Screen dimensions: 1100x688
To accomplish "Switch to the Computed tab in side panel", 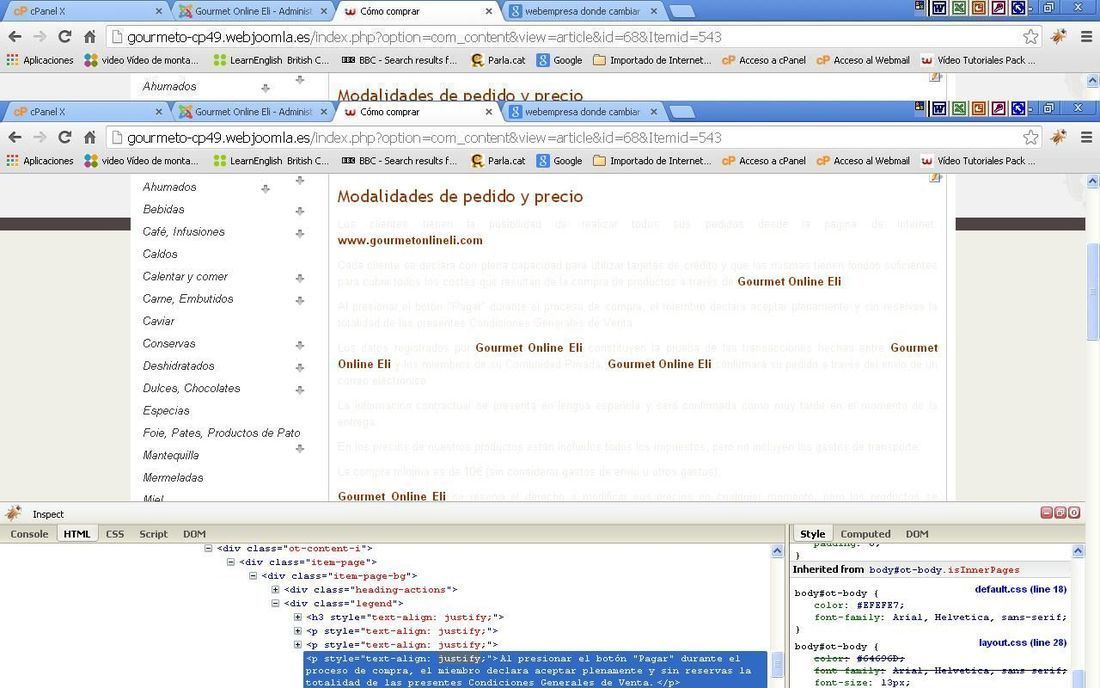I will tap(866, 534).
